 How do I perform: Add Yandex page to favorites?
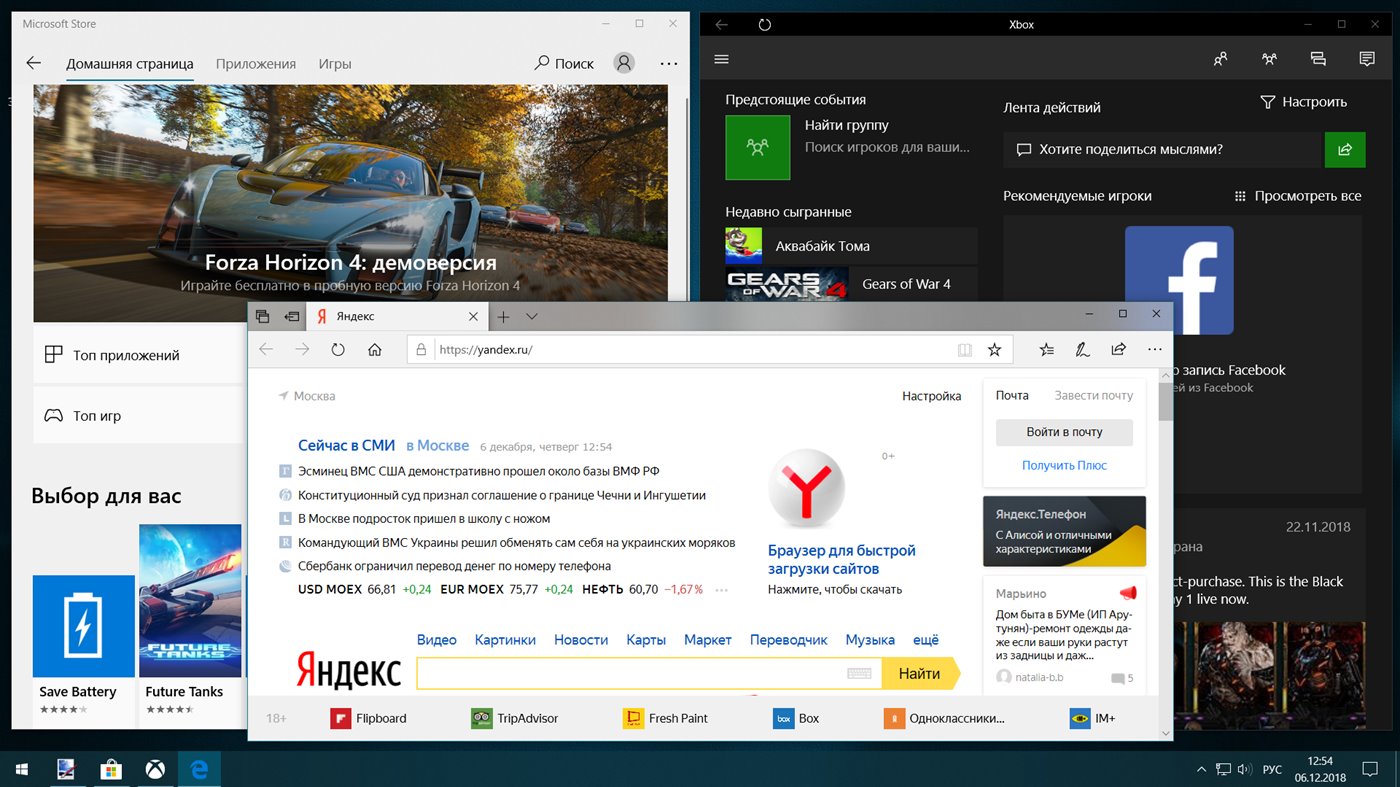[994, 350]
